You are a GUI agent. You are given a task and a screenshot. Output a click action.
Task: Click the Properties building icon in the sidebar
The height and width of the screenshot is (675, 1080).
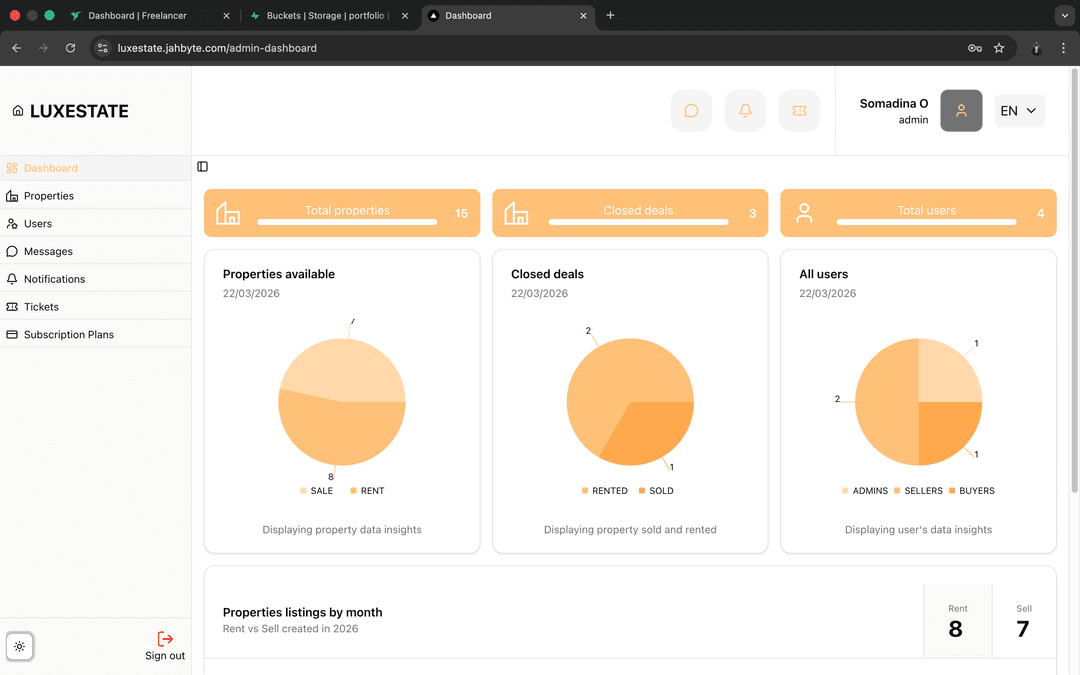pyautogui.click(x=13, y=196)
